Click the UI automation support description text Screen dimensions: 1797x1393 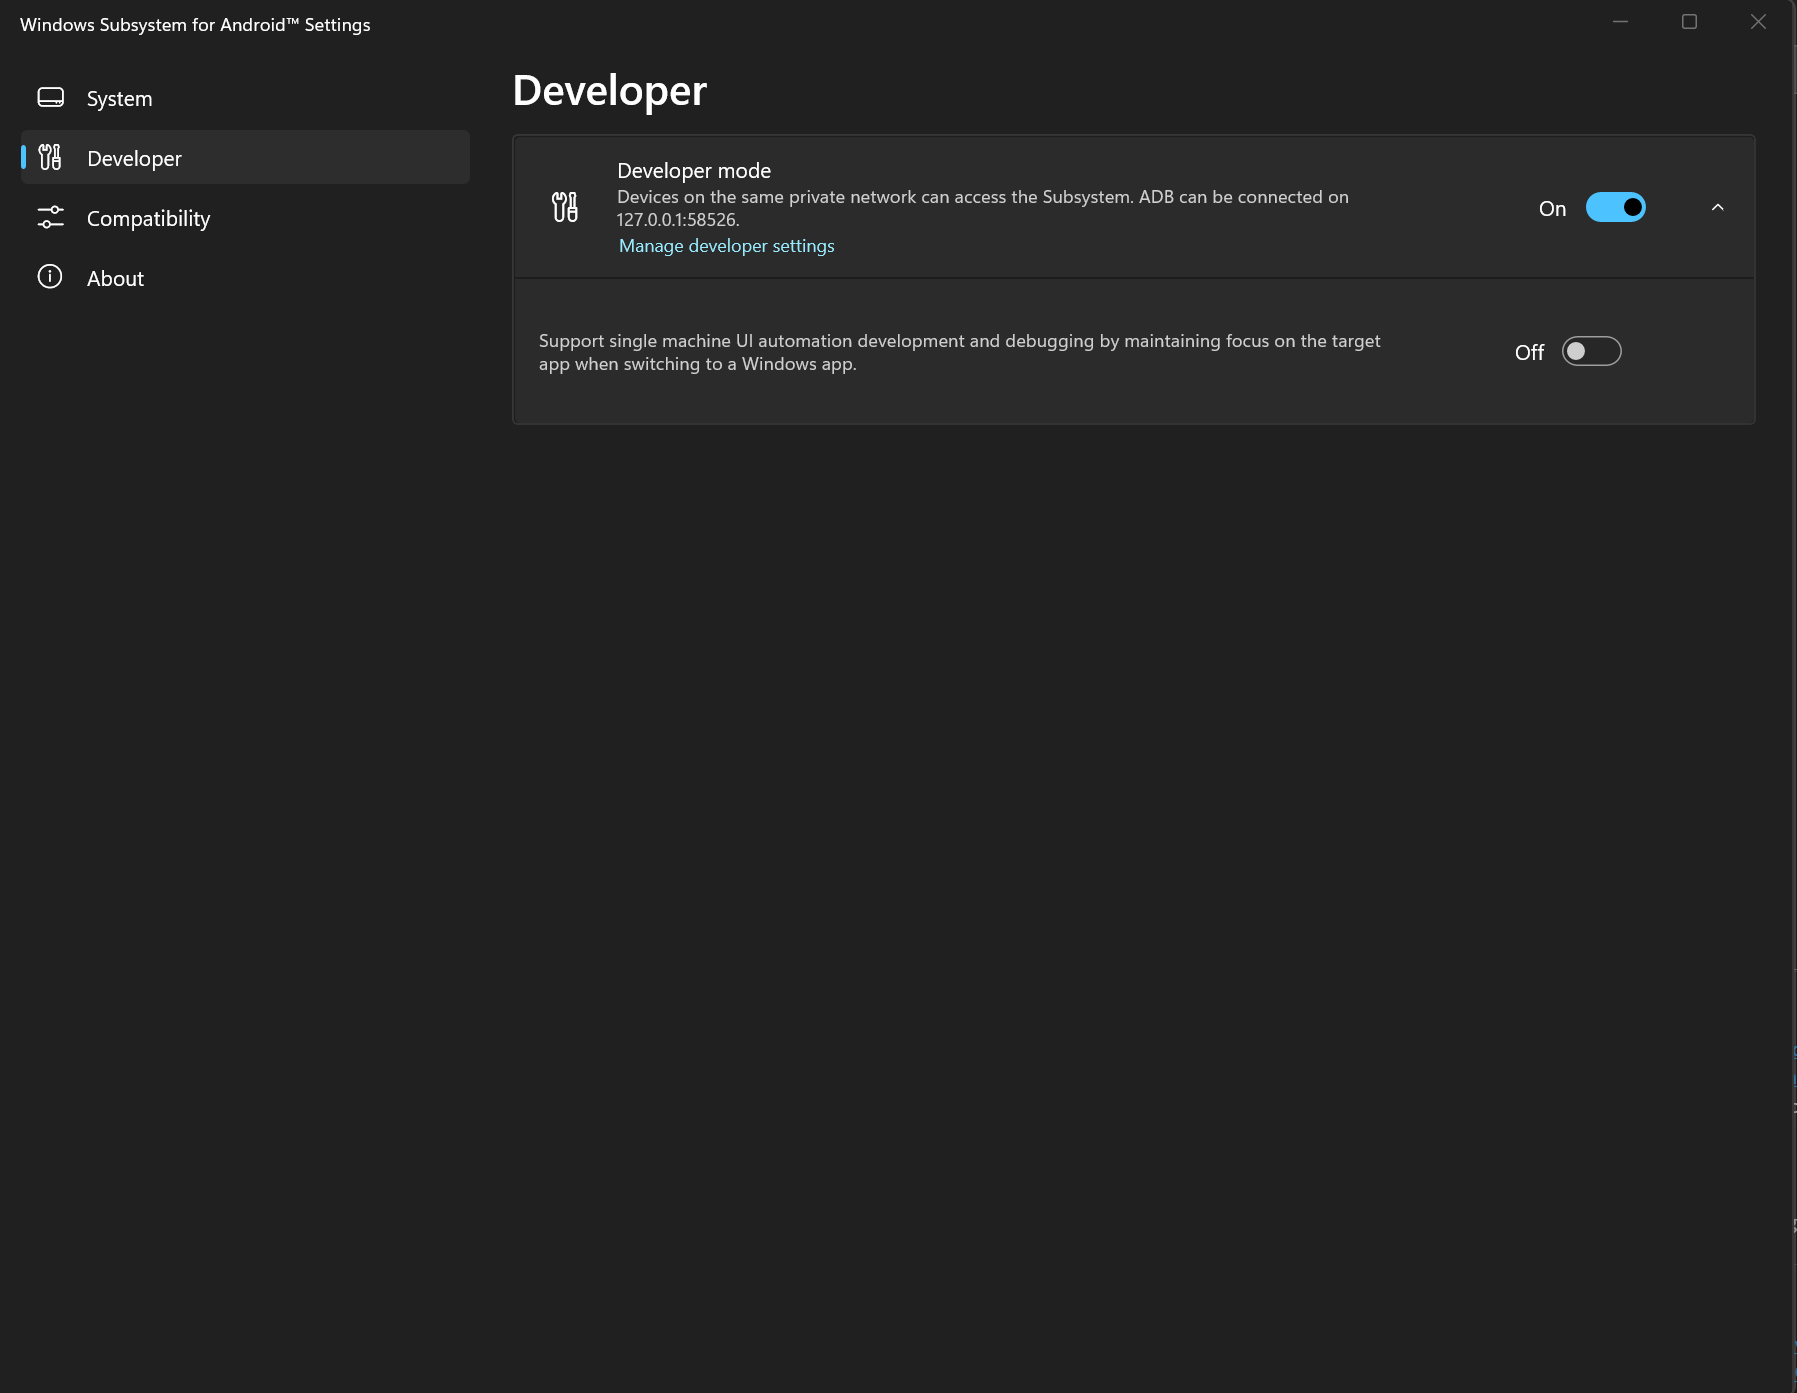pos(959,352)
